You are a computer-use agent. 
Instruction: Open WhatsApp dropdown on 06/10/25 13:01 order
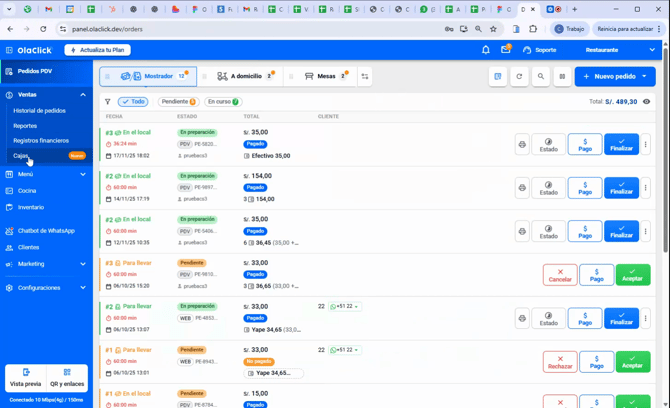coord(345,350)
